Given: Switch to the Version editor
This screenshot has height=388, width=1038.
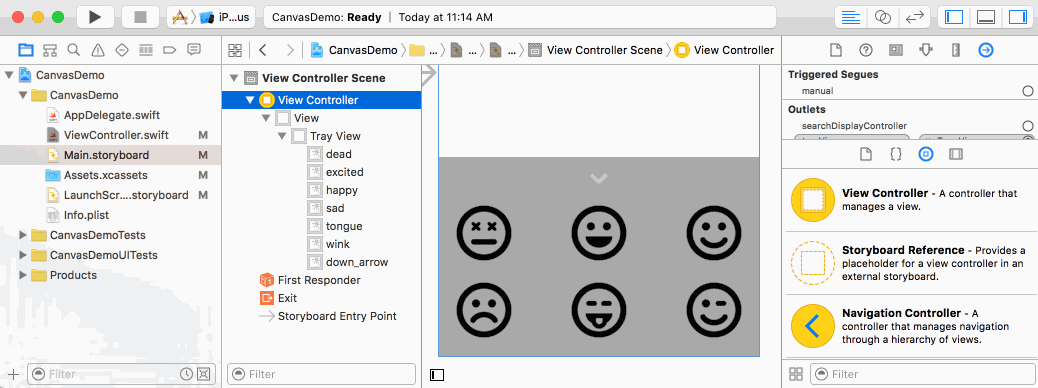Looking at the screenshot, I should (914, 17).
